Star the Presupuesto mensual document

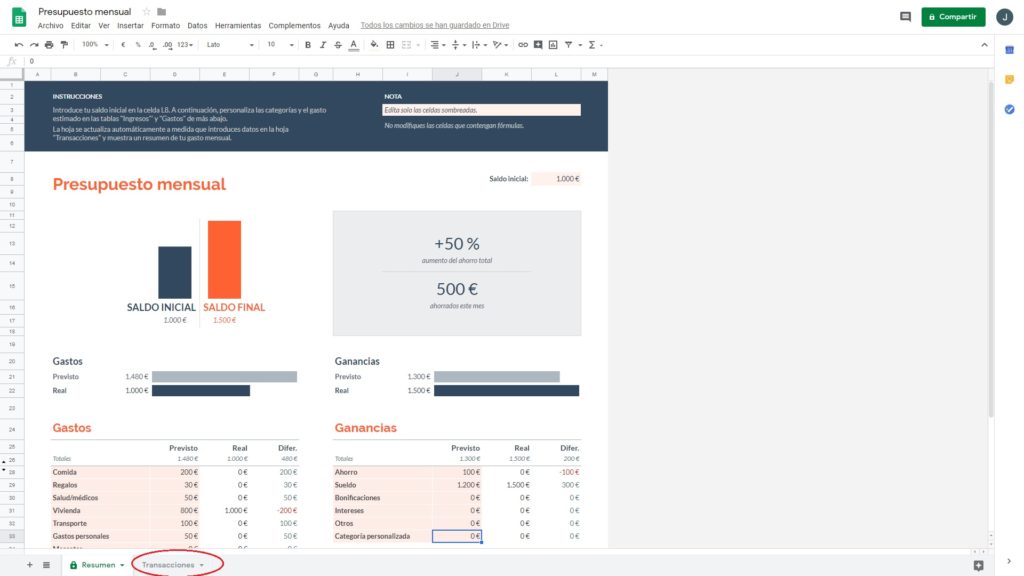[146, 11]
